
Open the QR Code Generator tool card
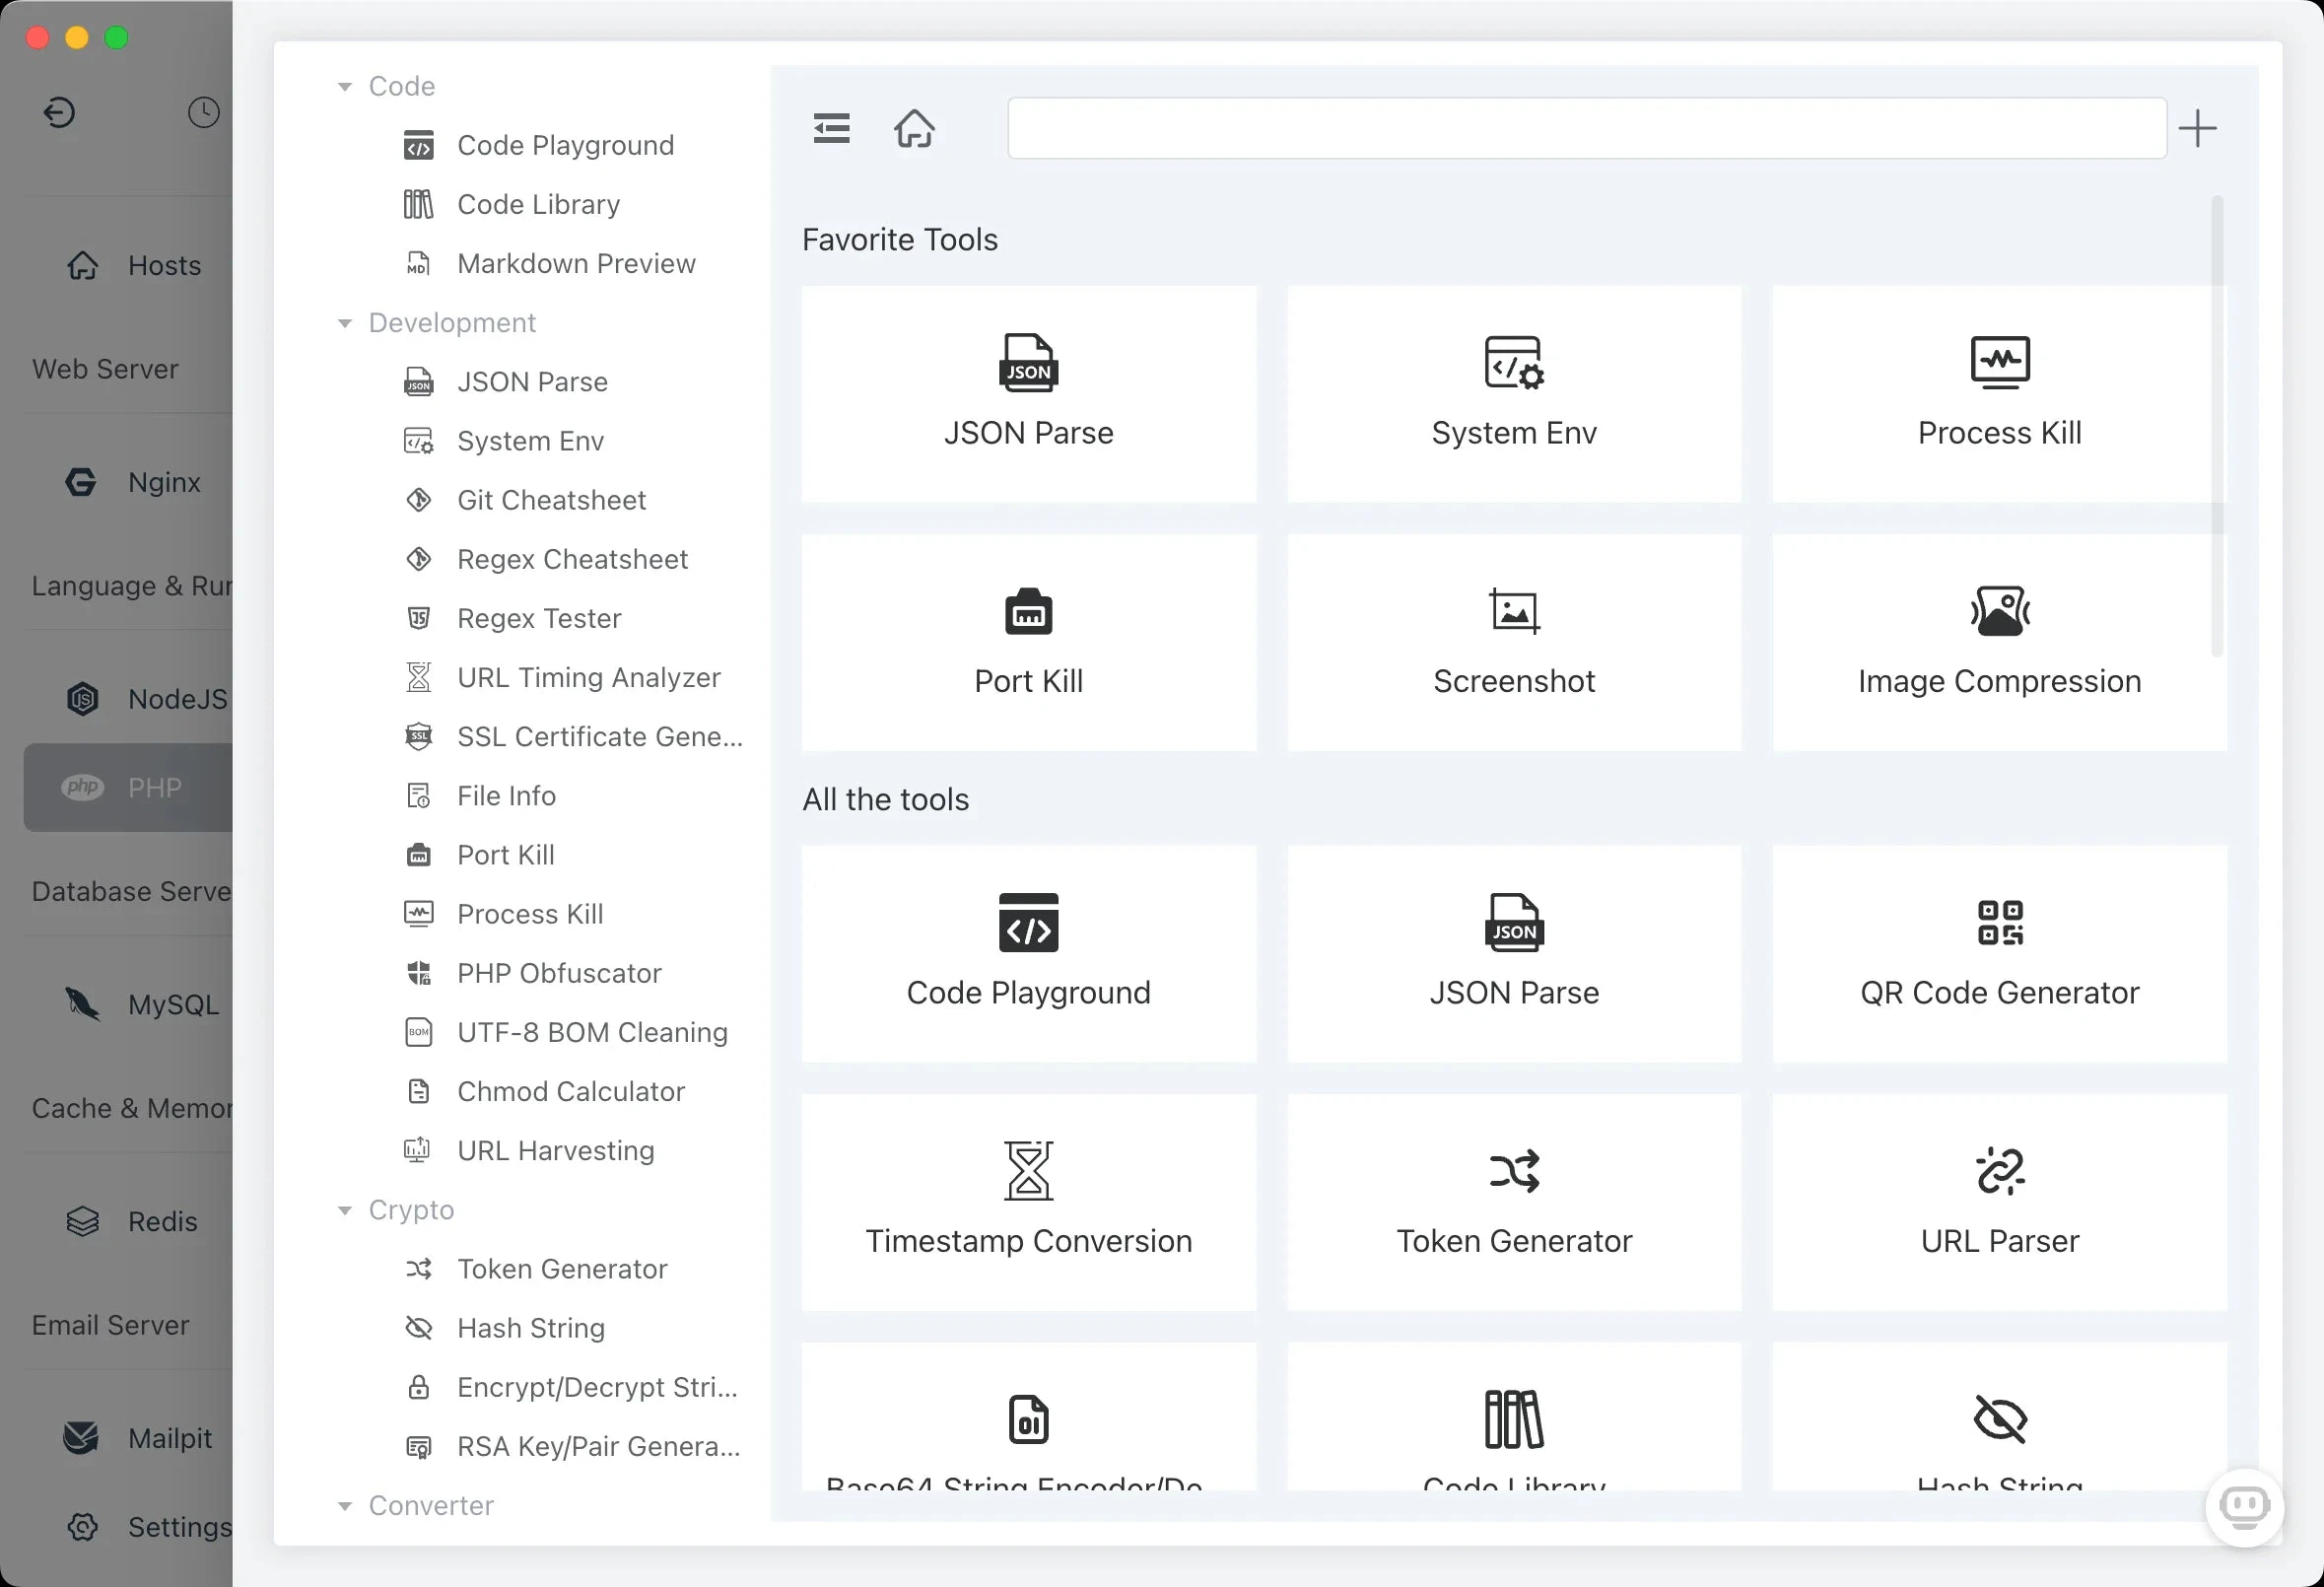(1999, 954)
